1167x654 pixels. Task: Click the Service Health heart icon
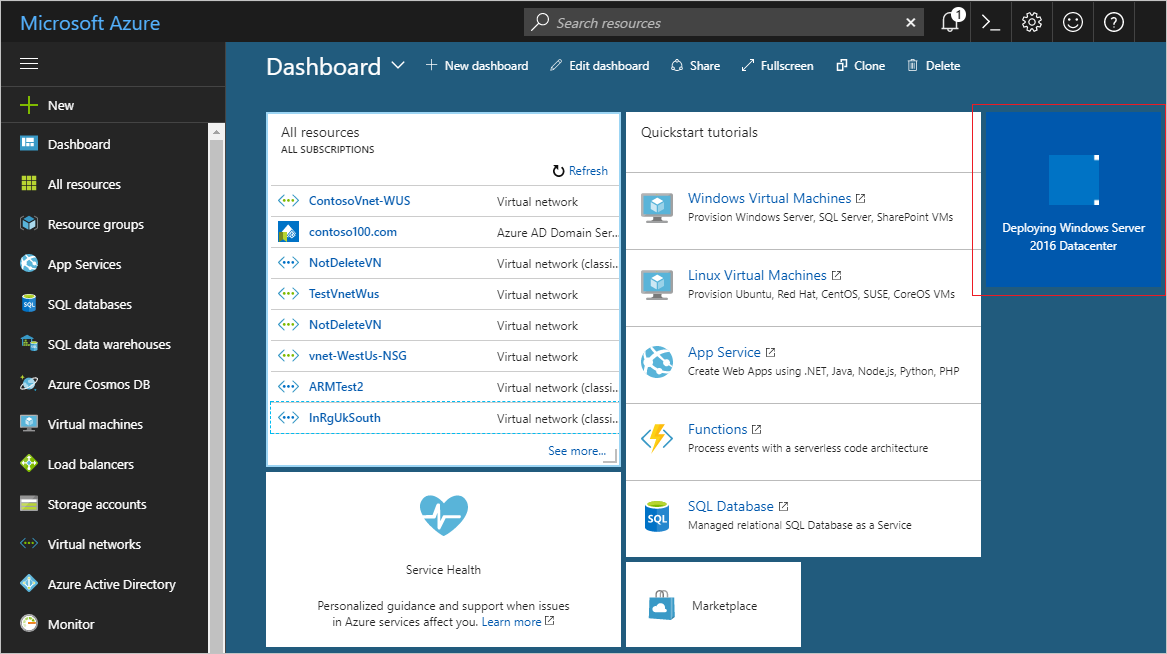(444, 515)
